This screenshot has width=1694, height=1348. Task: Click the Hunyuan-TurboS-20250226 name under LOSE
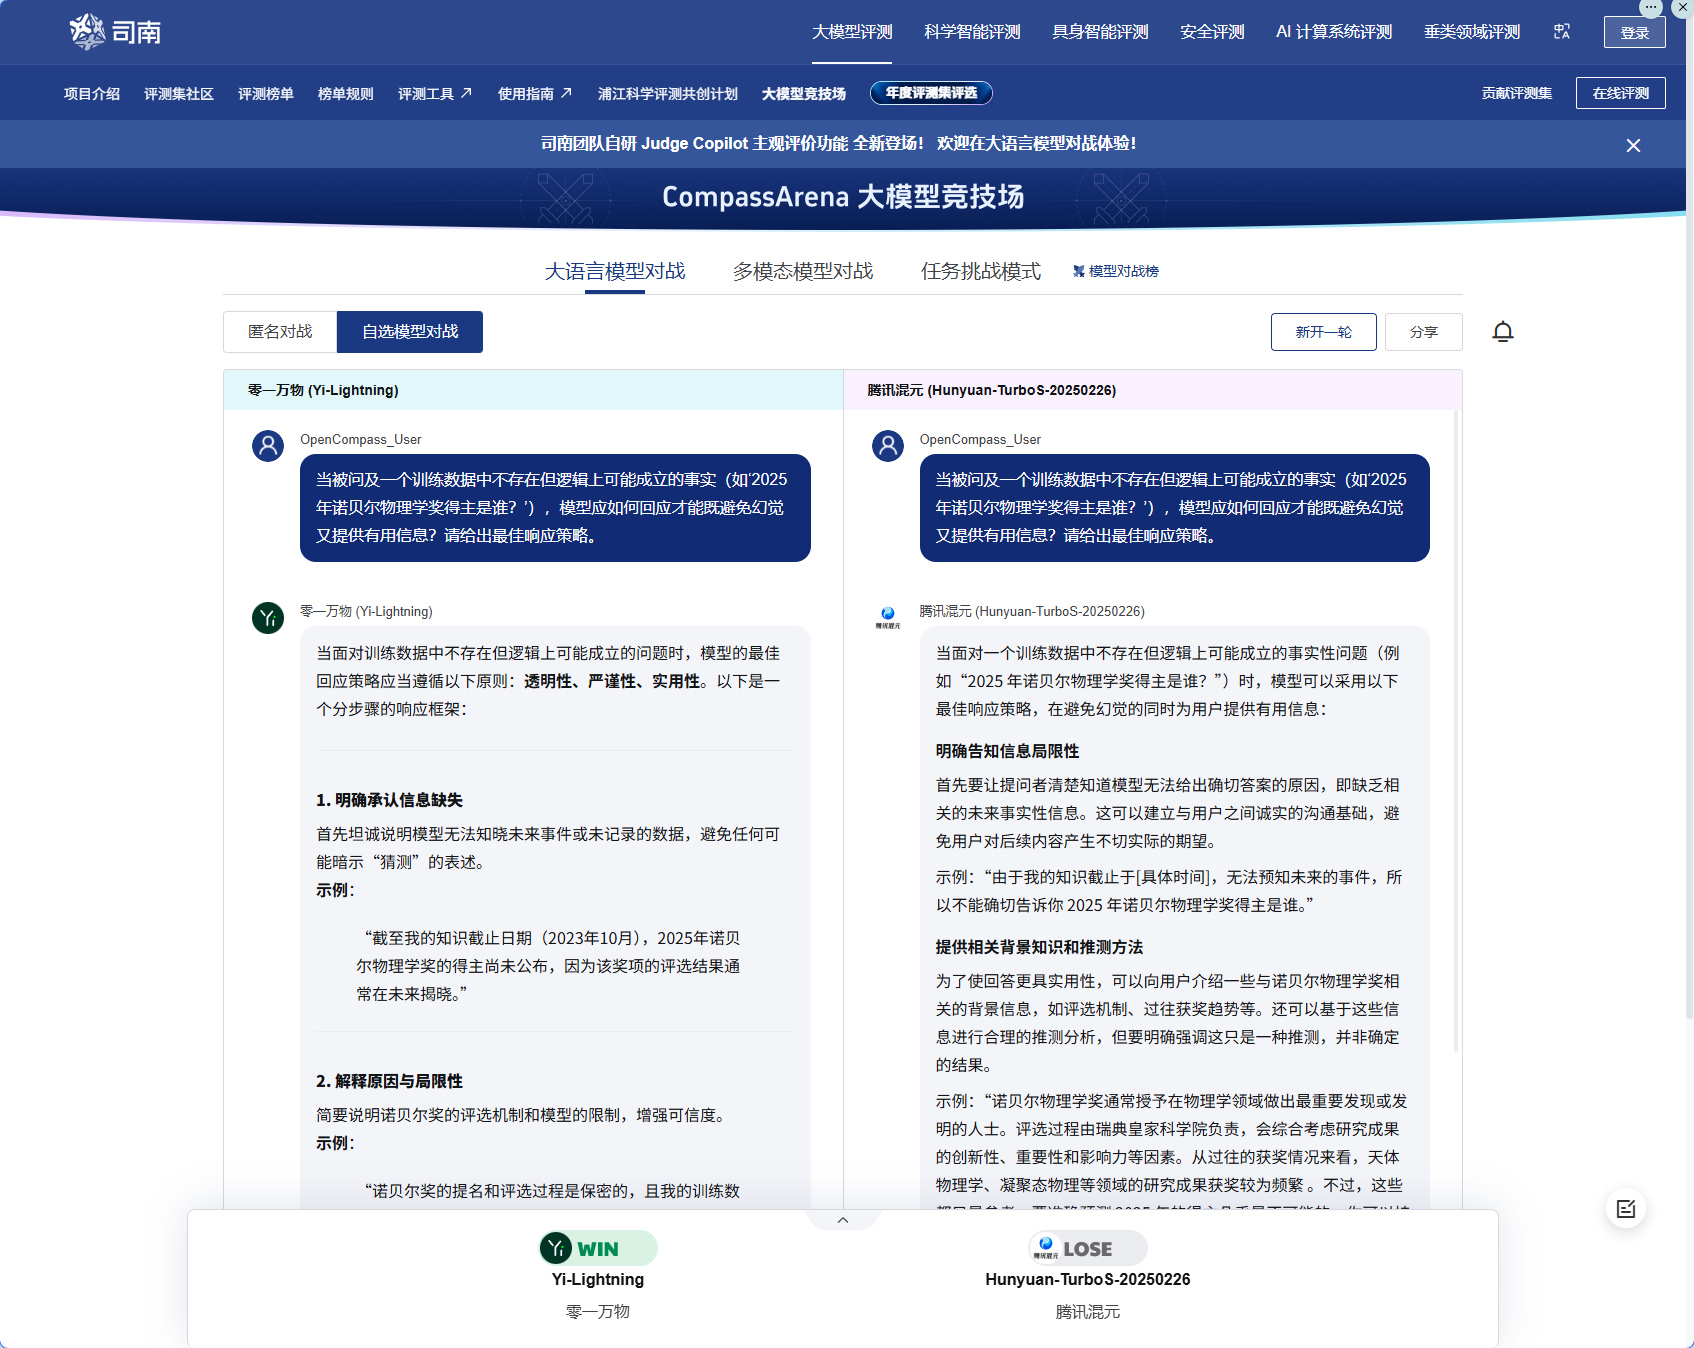coord(1088,1279)
